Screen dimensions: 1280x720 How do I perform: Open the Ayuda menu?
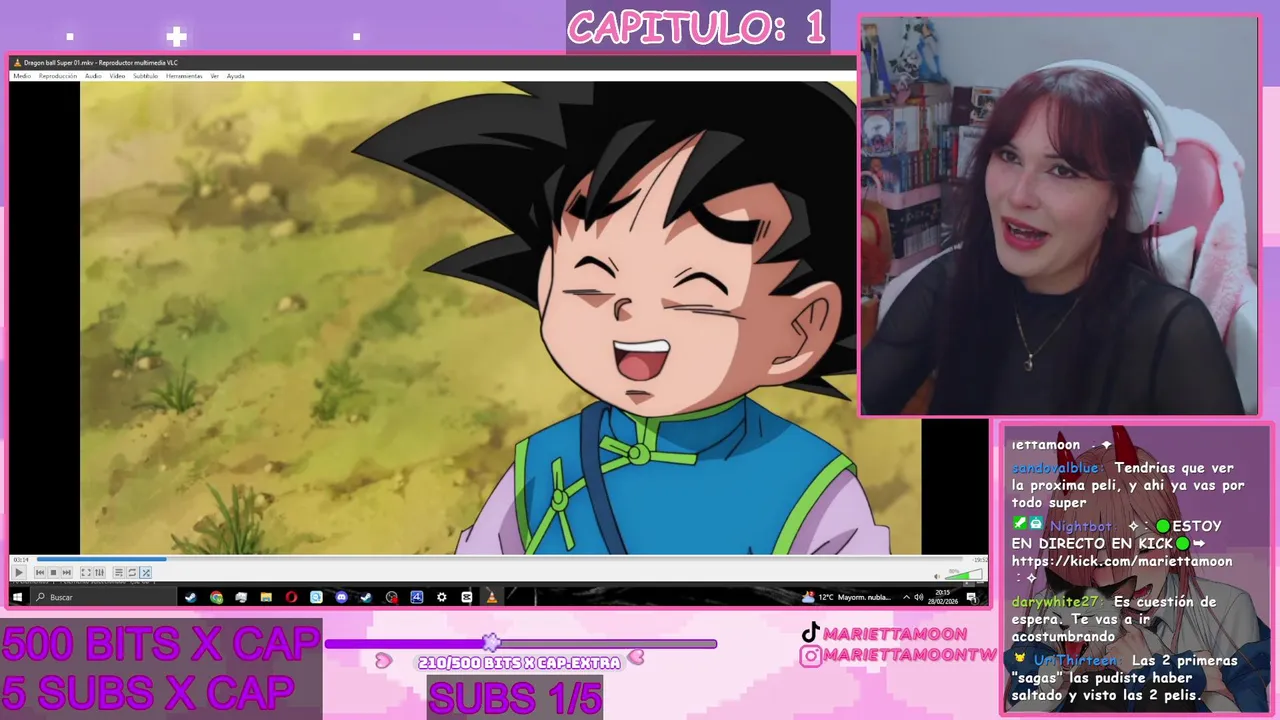[235, 76]
